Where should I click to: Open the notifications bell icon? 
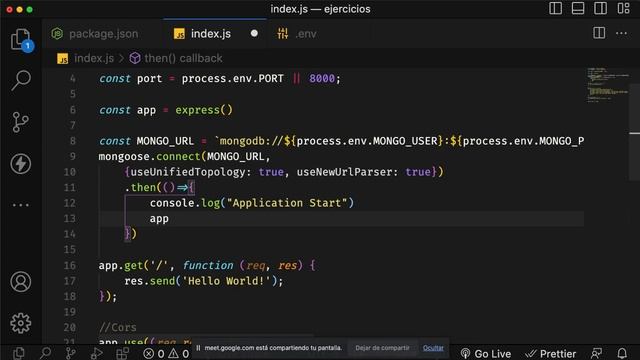tap(622, 353)
